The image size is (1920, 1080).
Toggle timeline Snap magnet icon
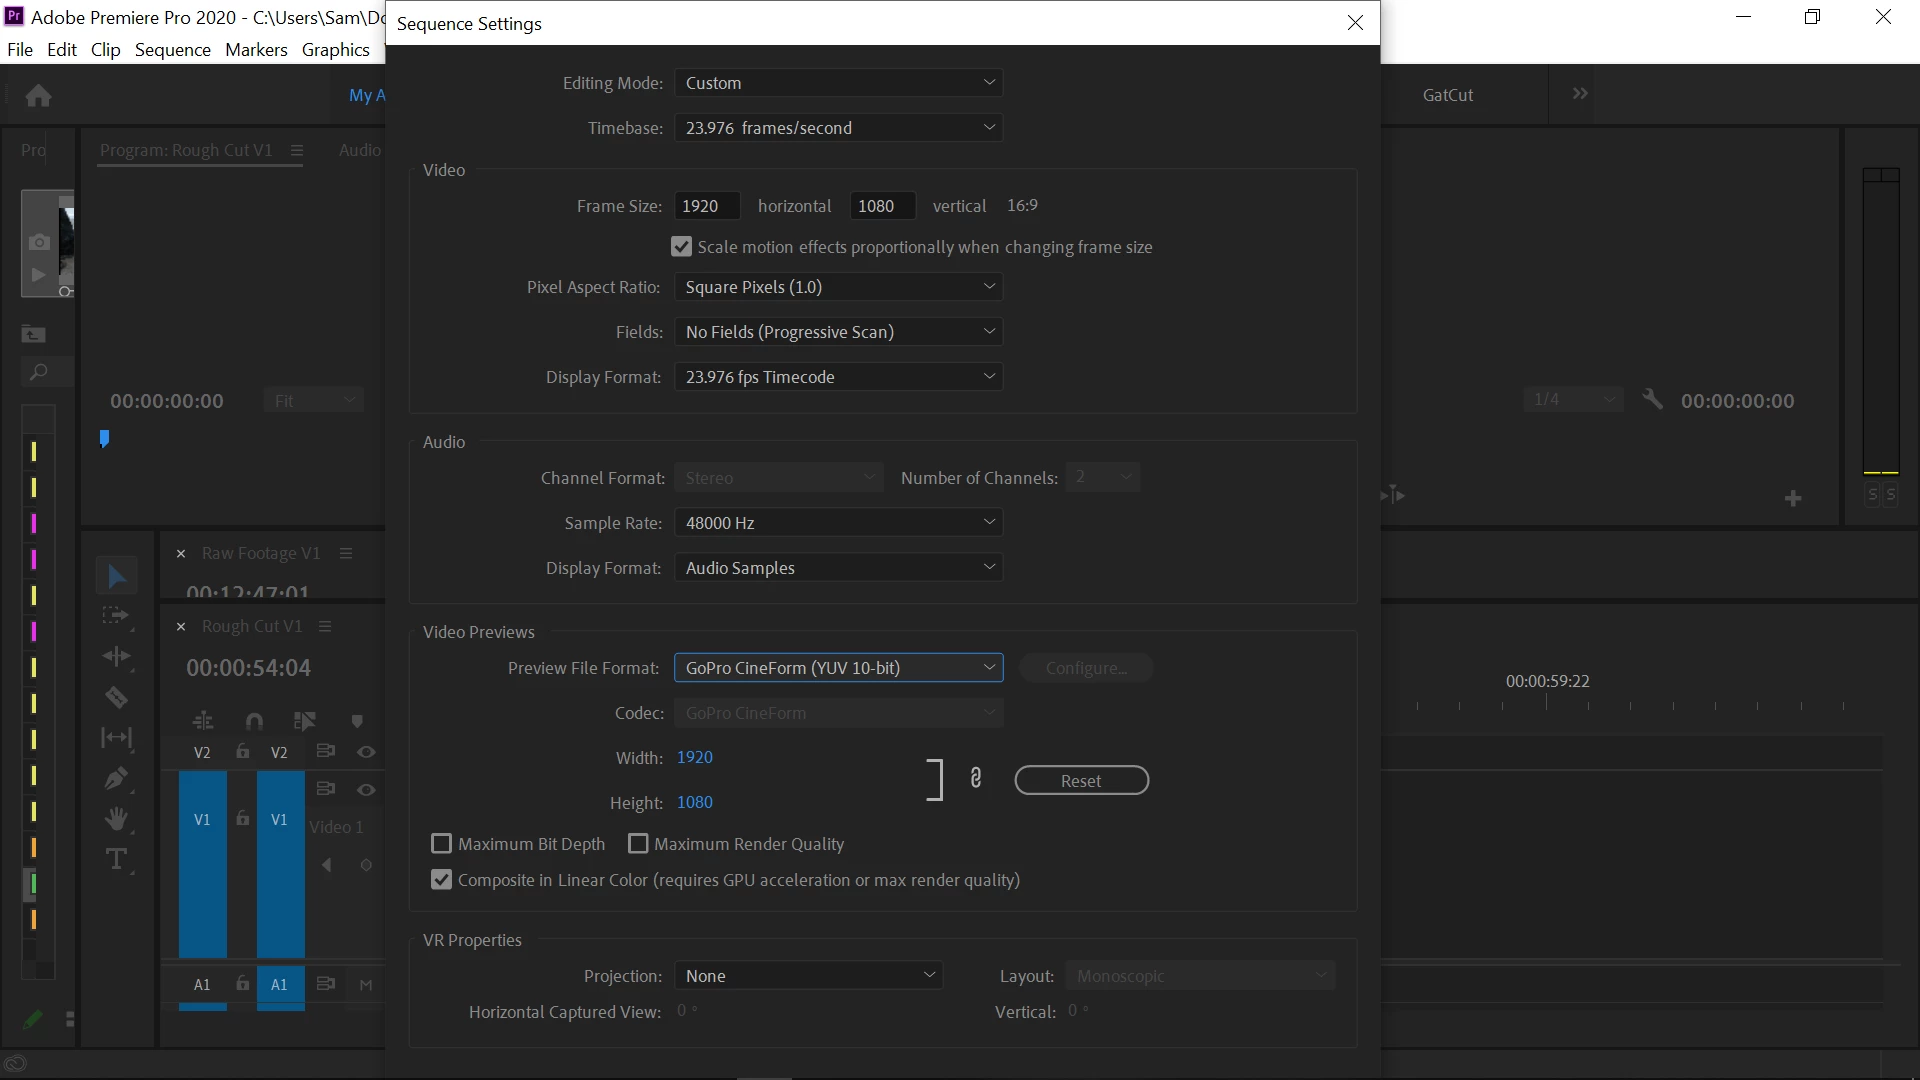pos(254,721)
